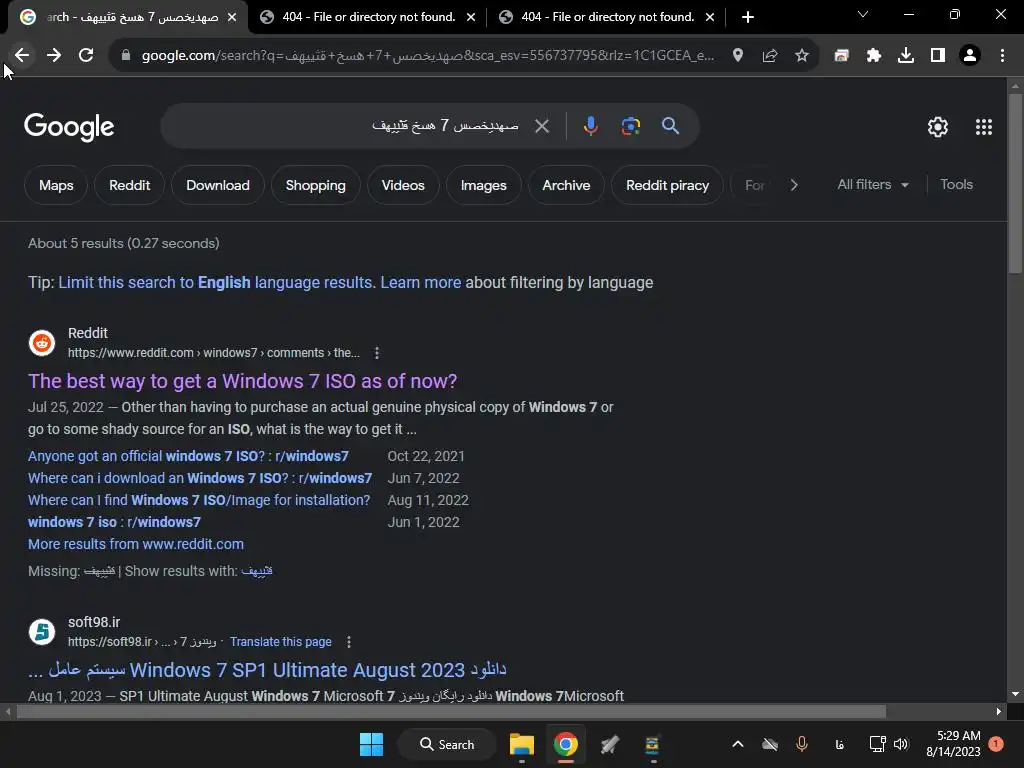Go forward using the browser forward arrow
Viewport: 1024px width, 768px height.
54,56
